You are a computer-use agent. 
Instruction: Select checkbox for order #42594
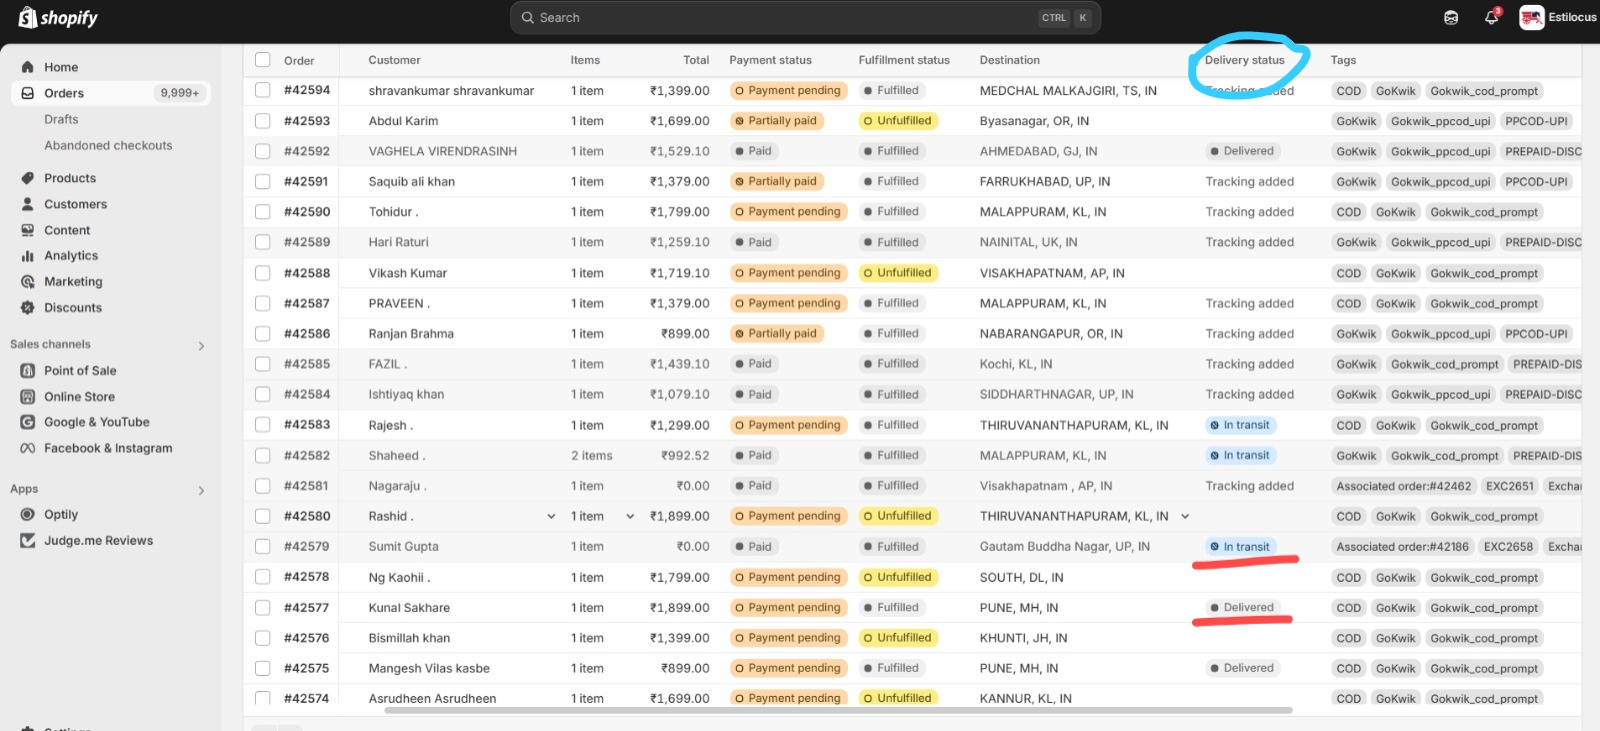(x=262, y=90)
